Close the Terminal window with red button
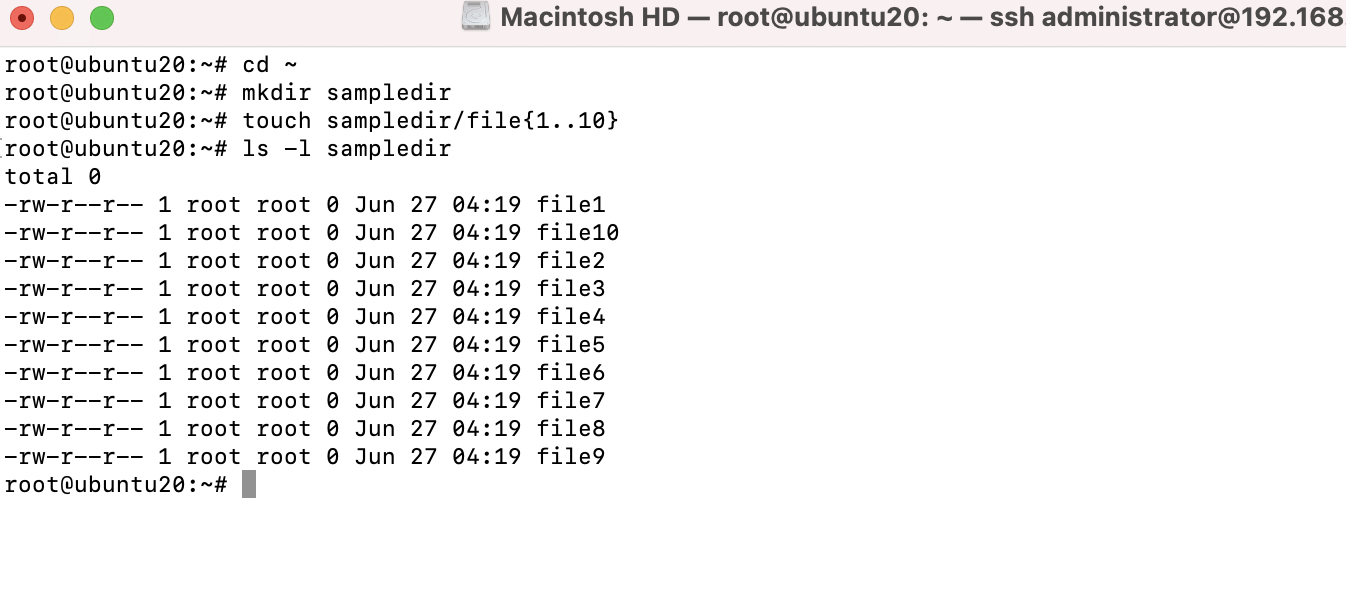The width and height of the screenshot is (1346, 590). (x=22, y=18)
